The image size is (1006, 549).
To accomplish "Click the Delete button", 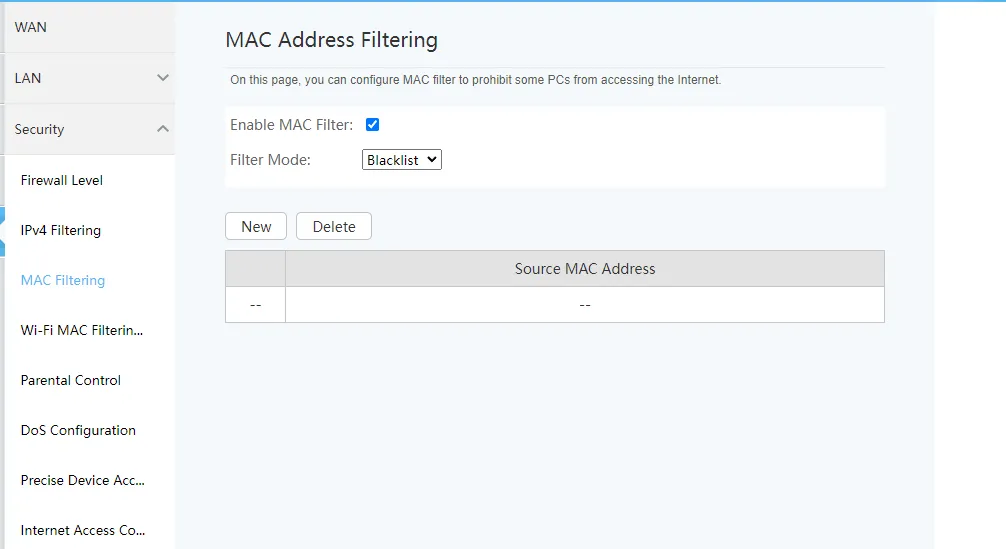I will 334,226.
